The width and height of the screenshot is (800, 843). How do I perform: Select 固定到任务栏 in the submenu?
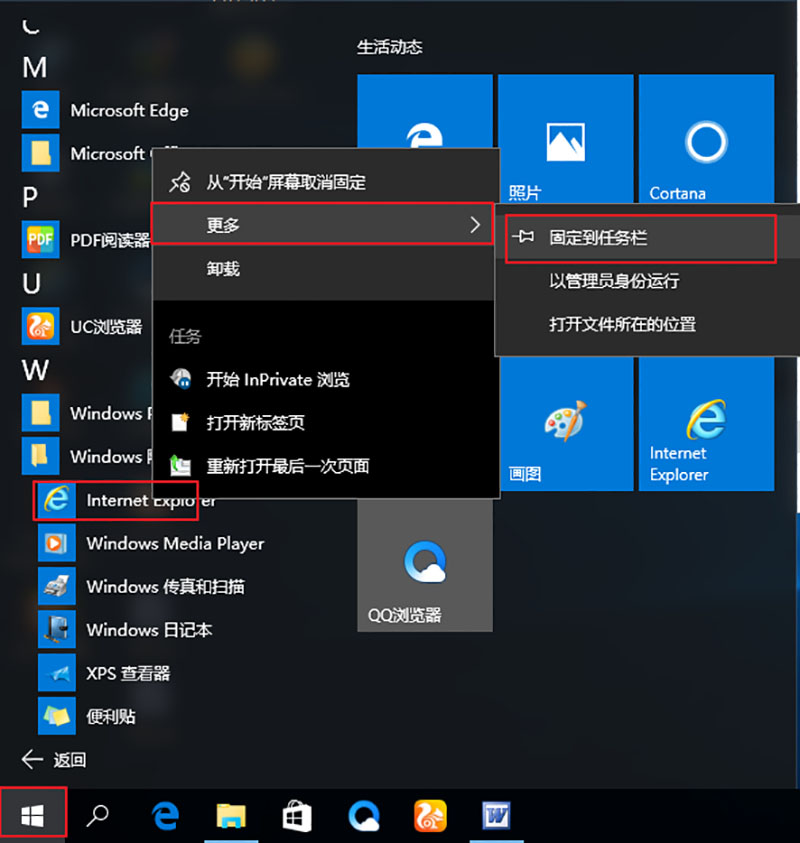(640, 238)
